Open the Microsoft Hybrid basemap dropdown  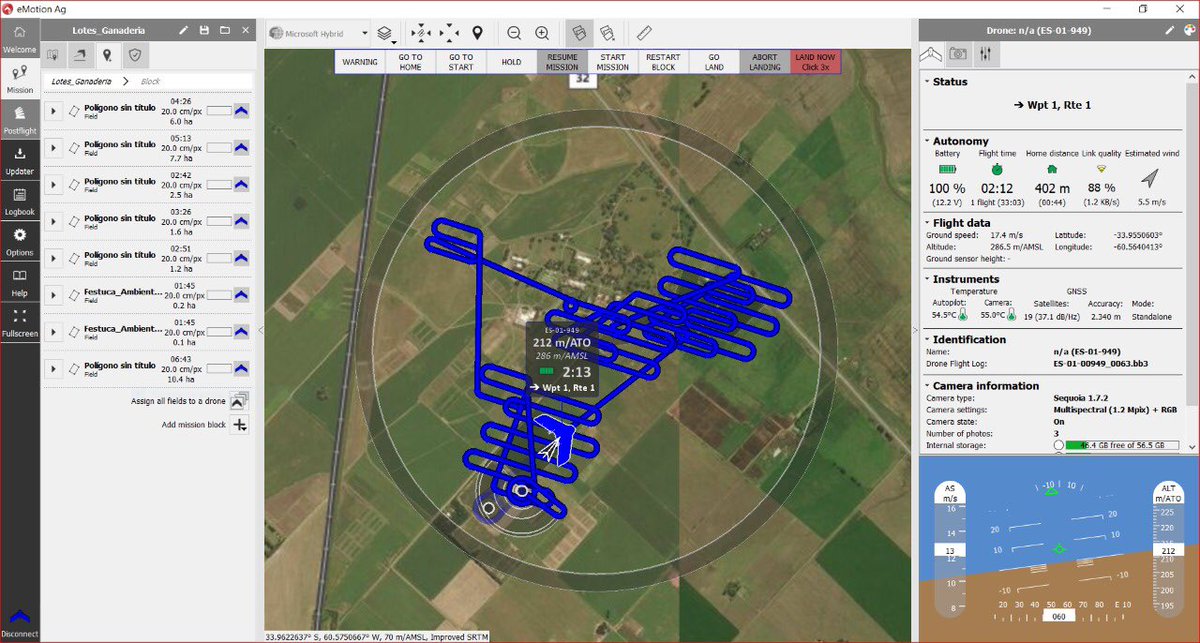point(320,31)
